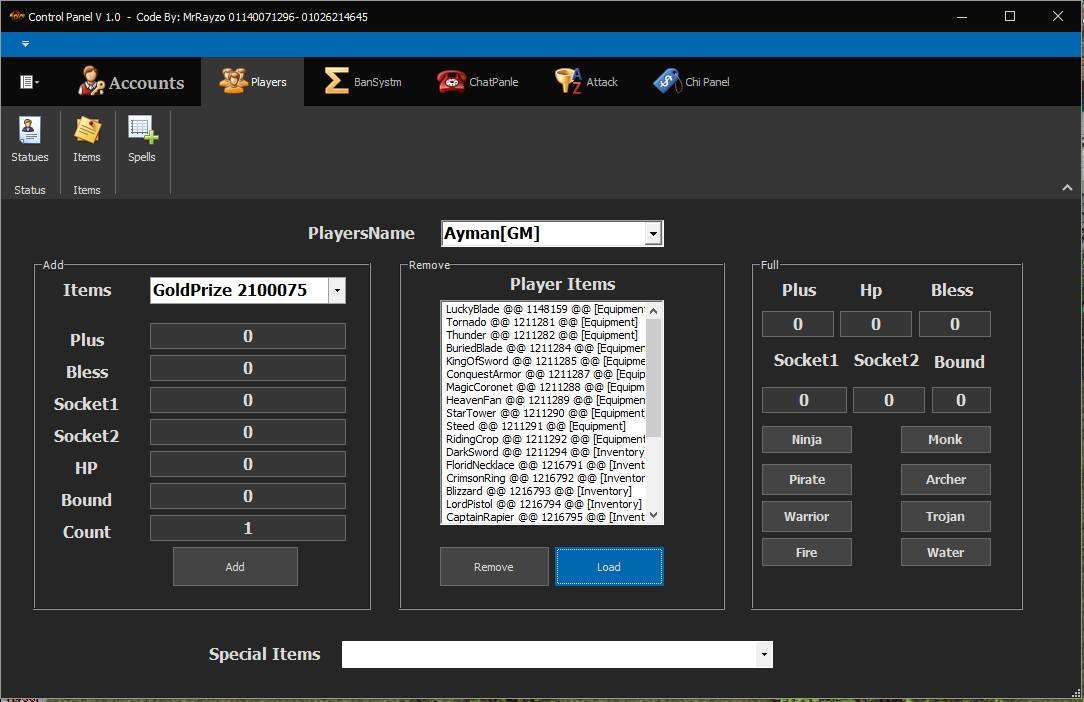Click the HP field in Add group
Image resolution: width=1084 pixels, height=702 pixels.
point(247,464)
